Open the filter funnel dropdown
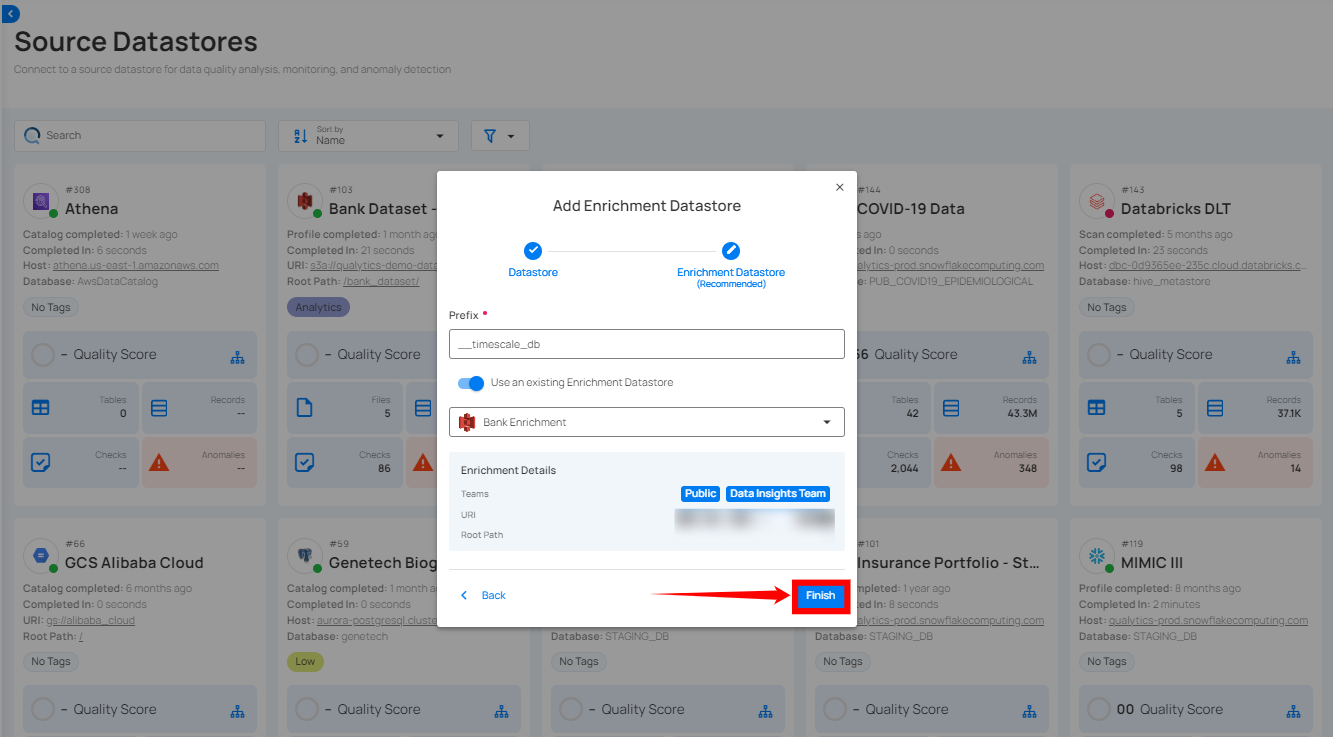 click(x=500, y=136)
